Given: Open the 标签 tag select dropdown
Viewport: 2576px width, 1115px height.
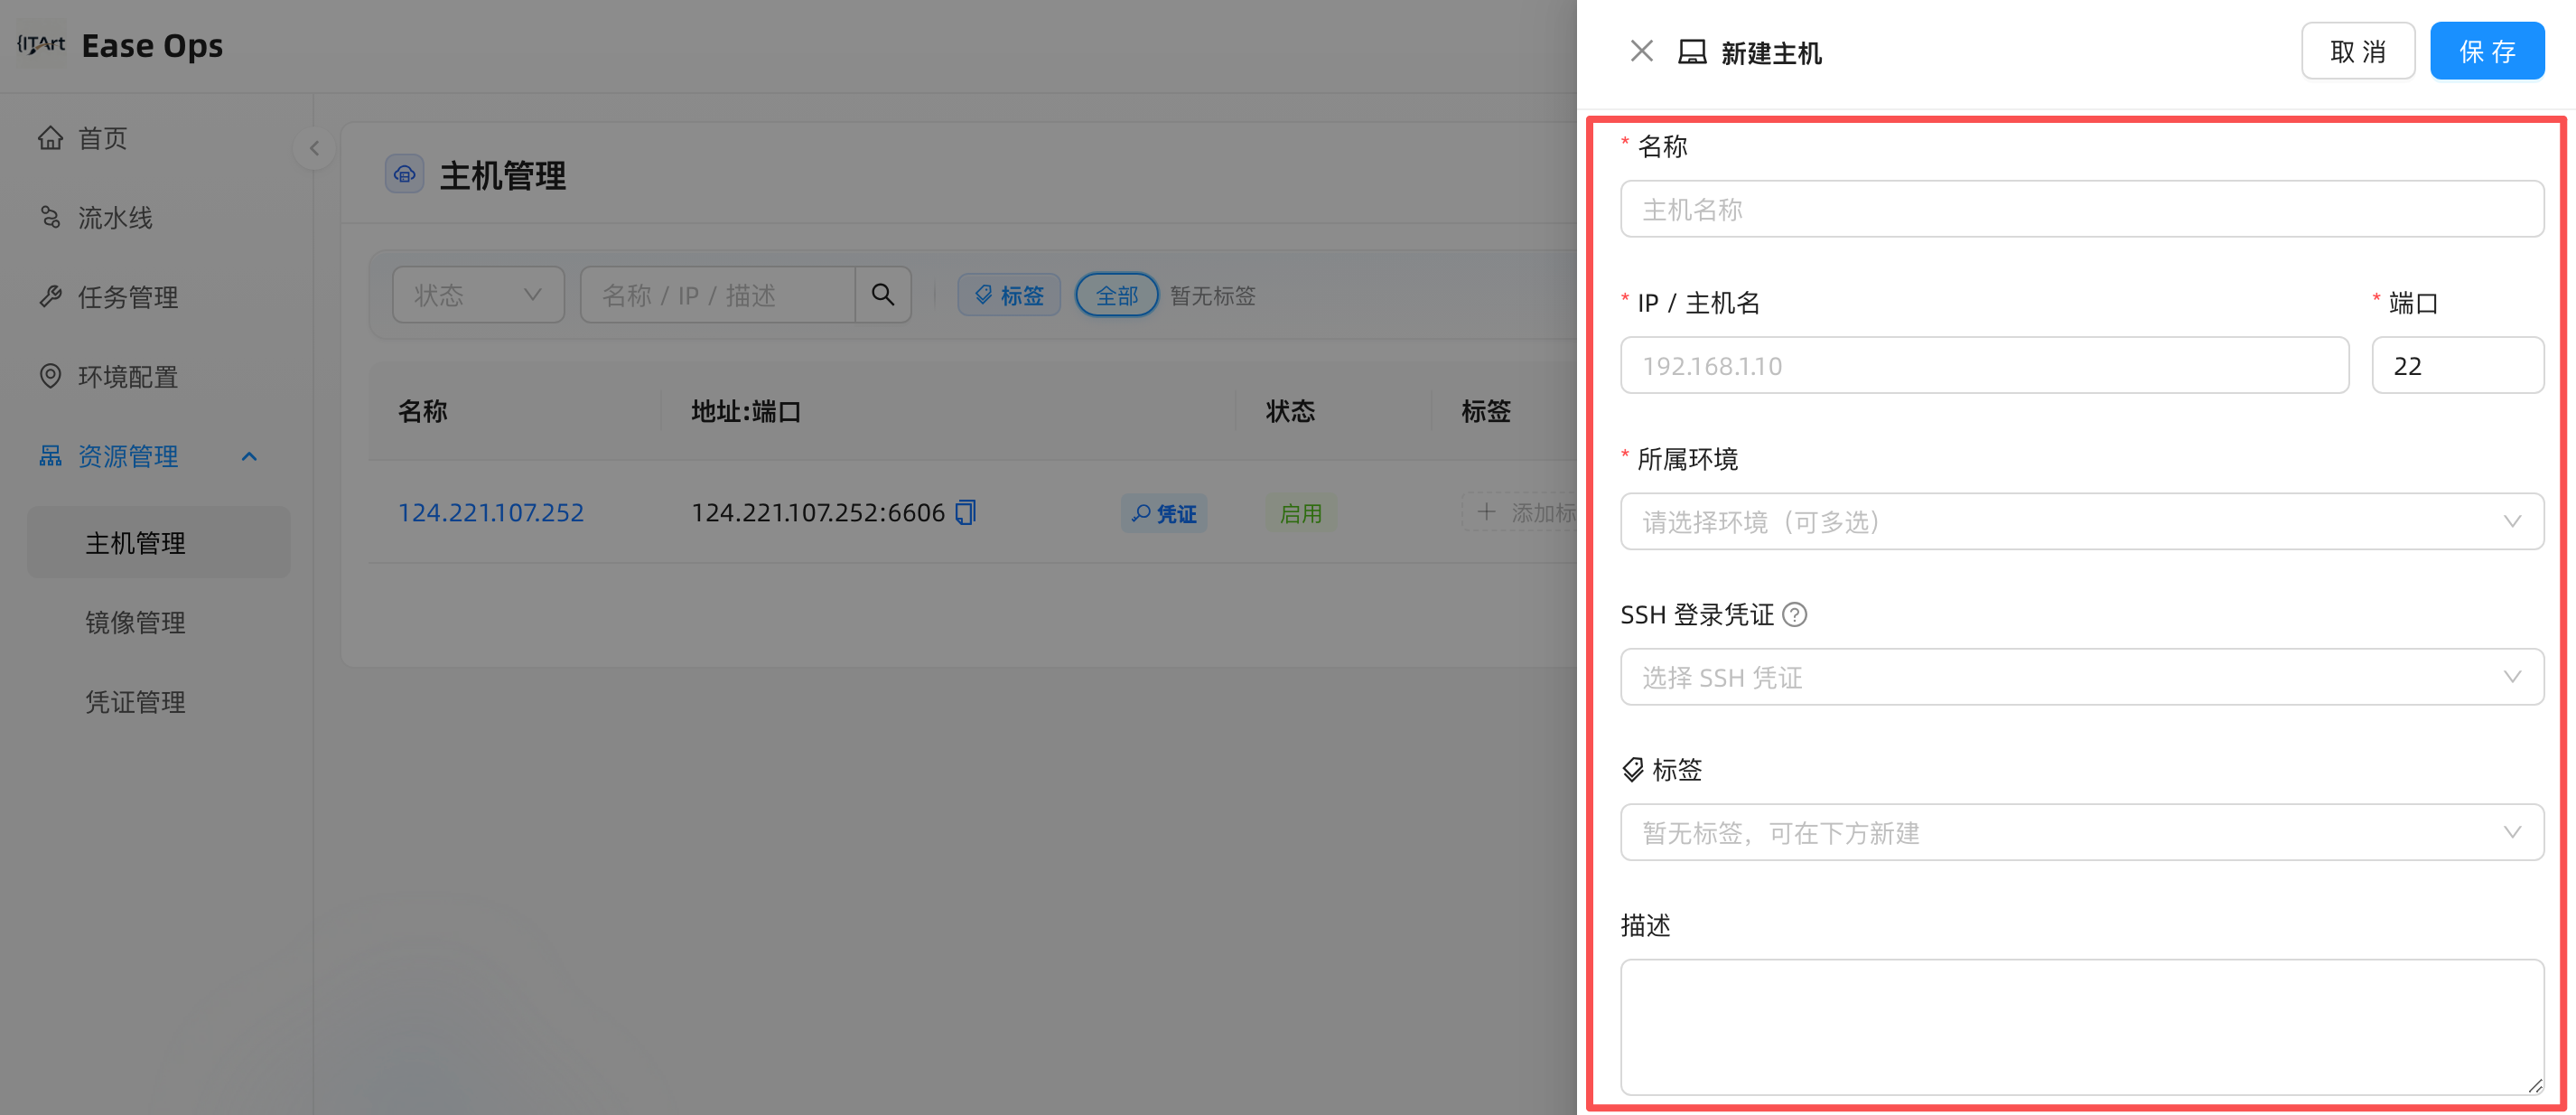Looking at the screenshot, I should (x=2082, y=832).
